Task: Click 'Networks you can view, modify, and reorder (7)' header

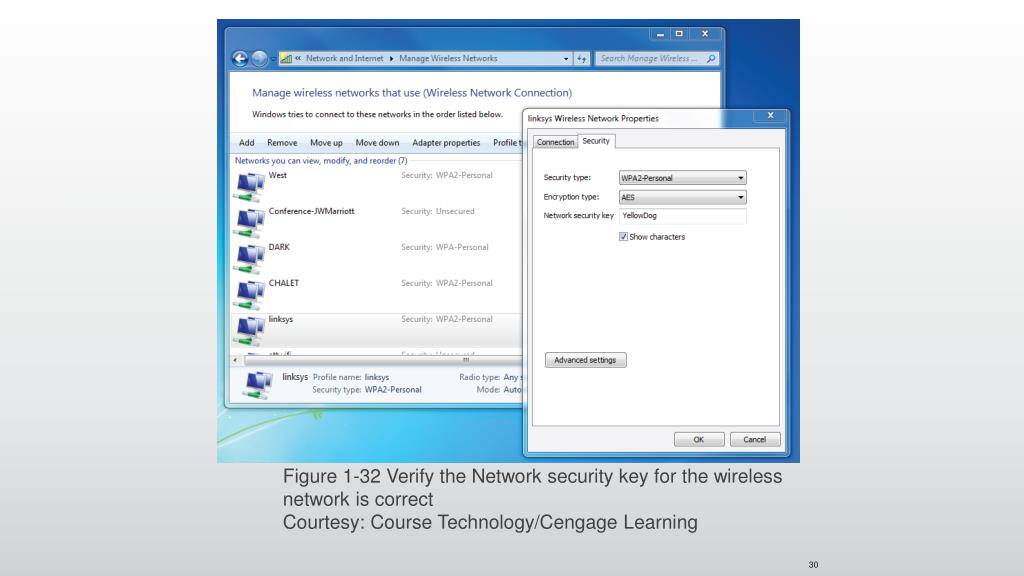Action: (x=321, y=161)
